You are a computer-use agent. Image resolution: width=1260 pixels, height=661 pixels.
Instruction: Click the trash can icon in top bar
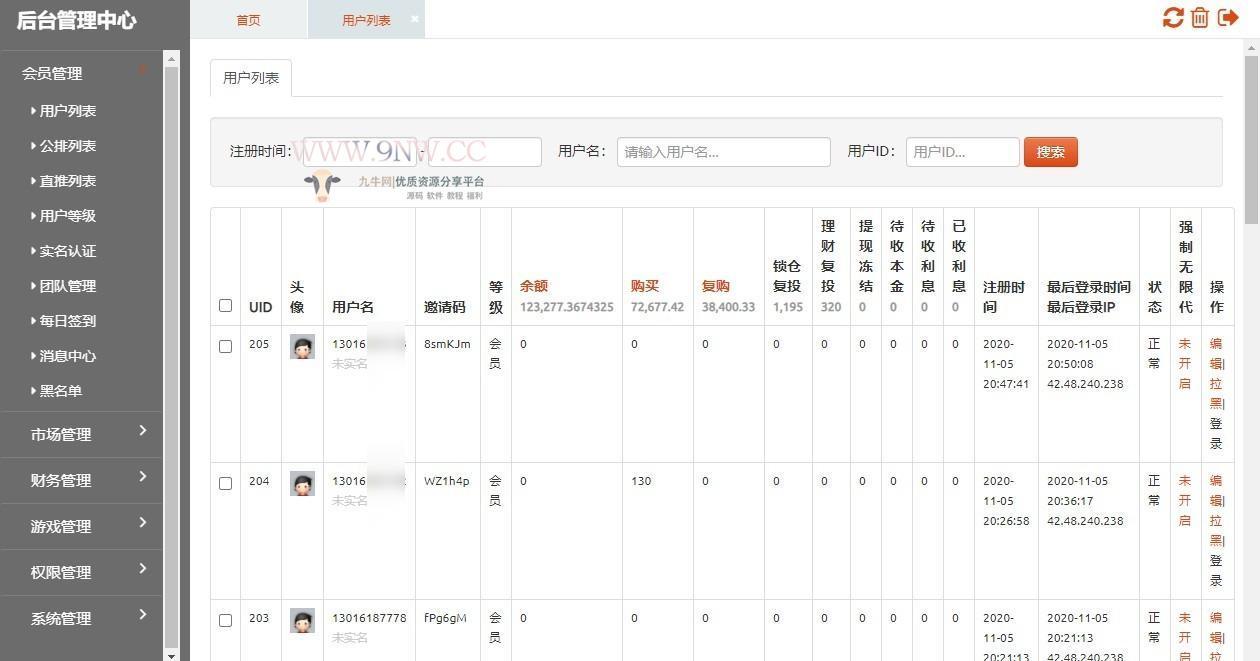point(1200,18)
